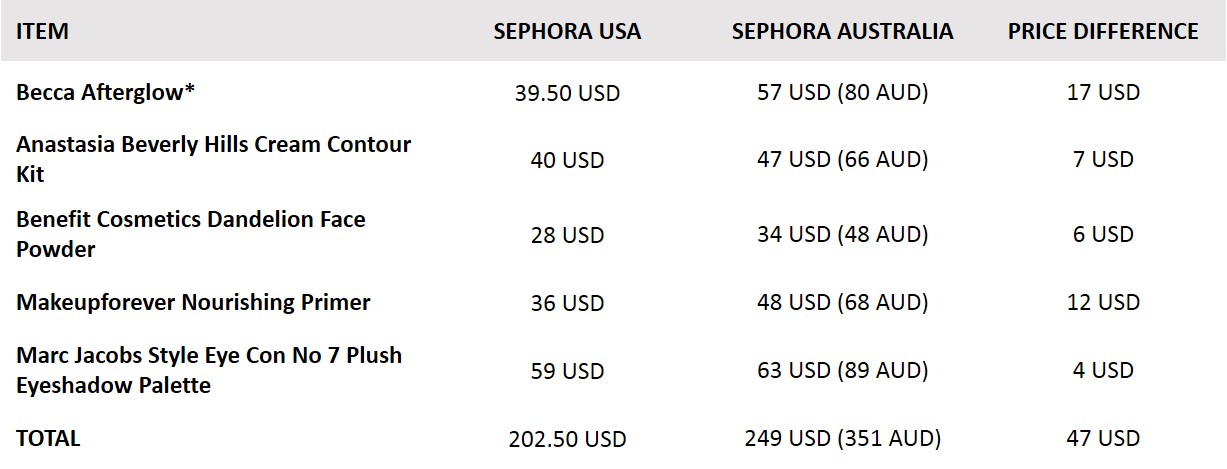This screenshot has width=1227, height=469.
Task: Select the Makeupforever Nourishing Primer item
Action: (193, 302)
